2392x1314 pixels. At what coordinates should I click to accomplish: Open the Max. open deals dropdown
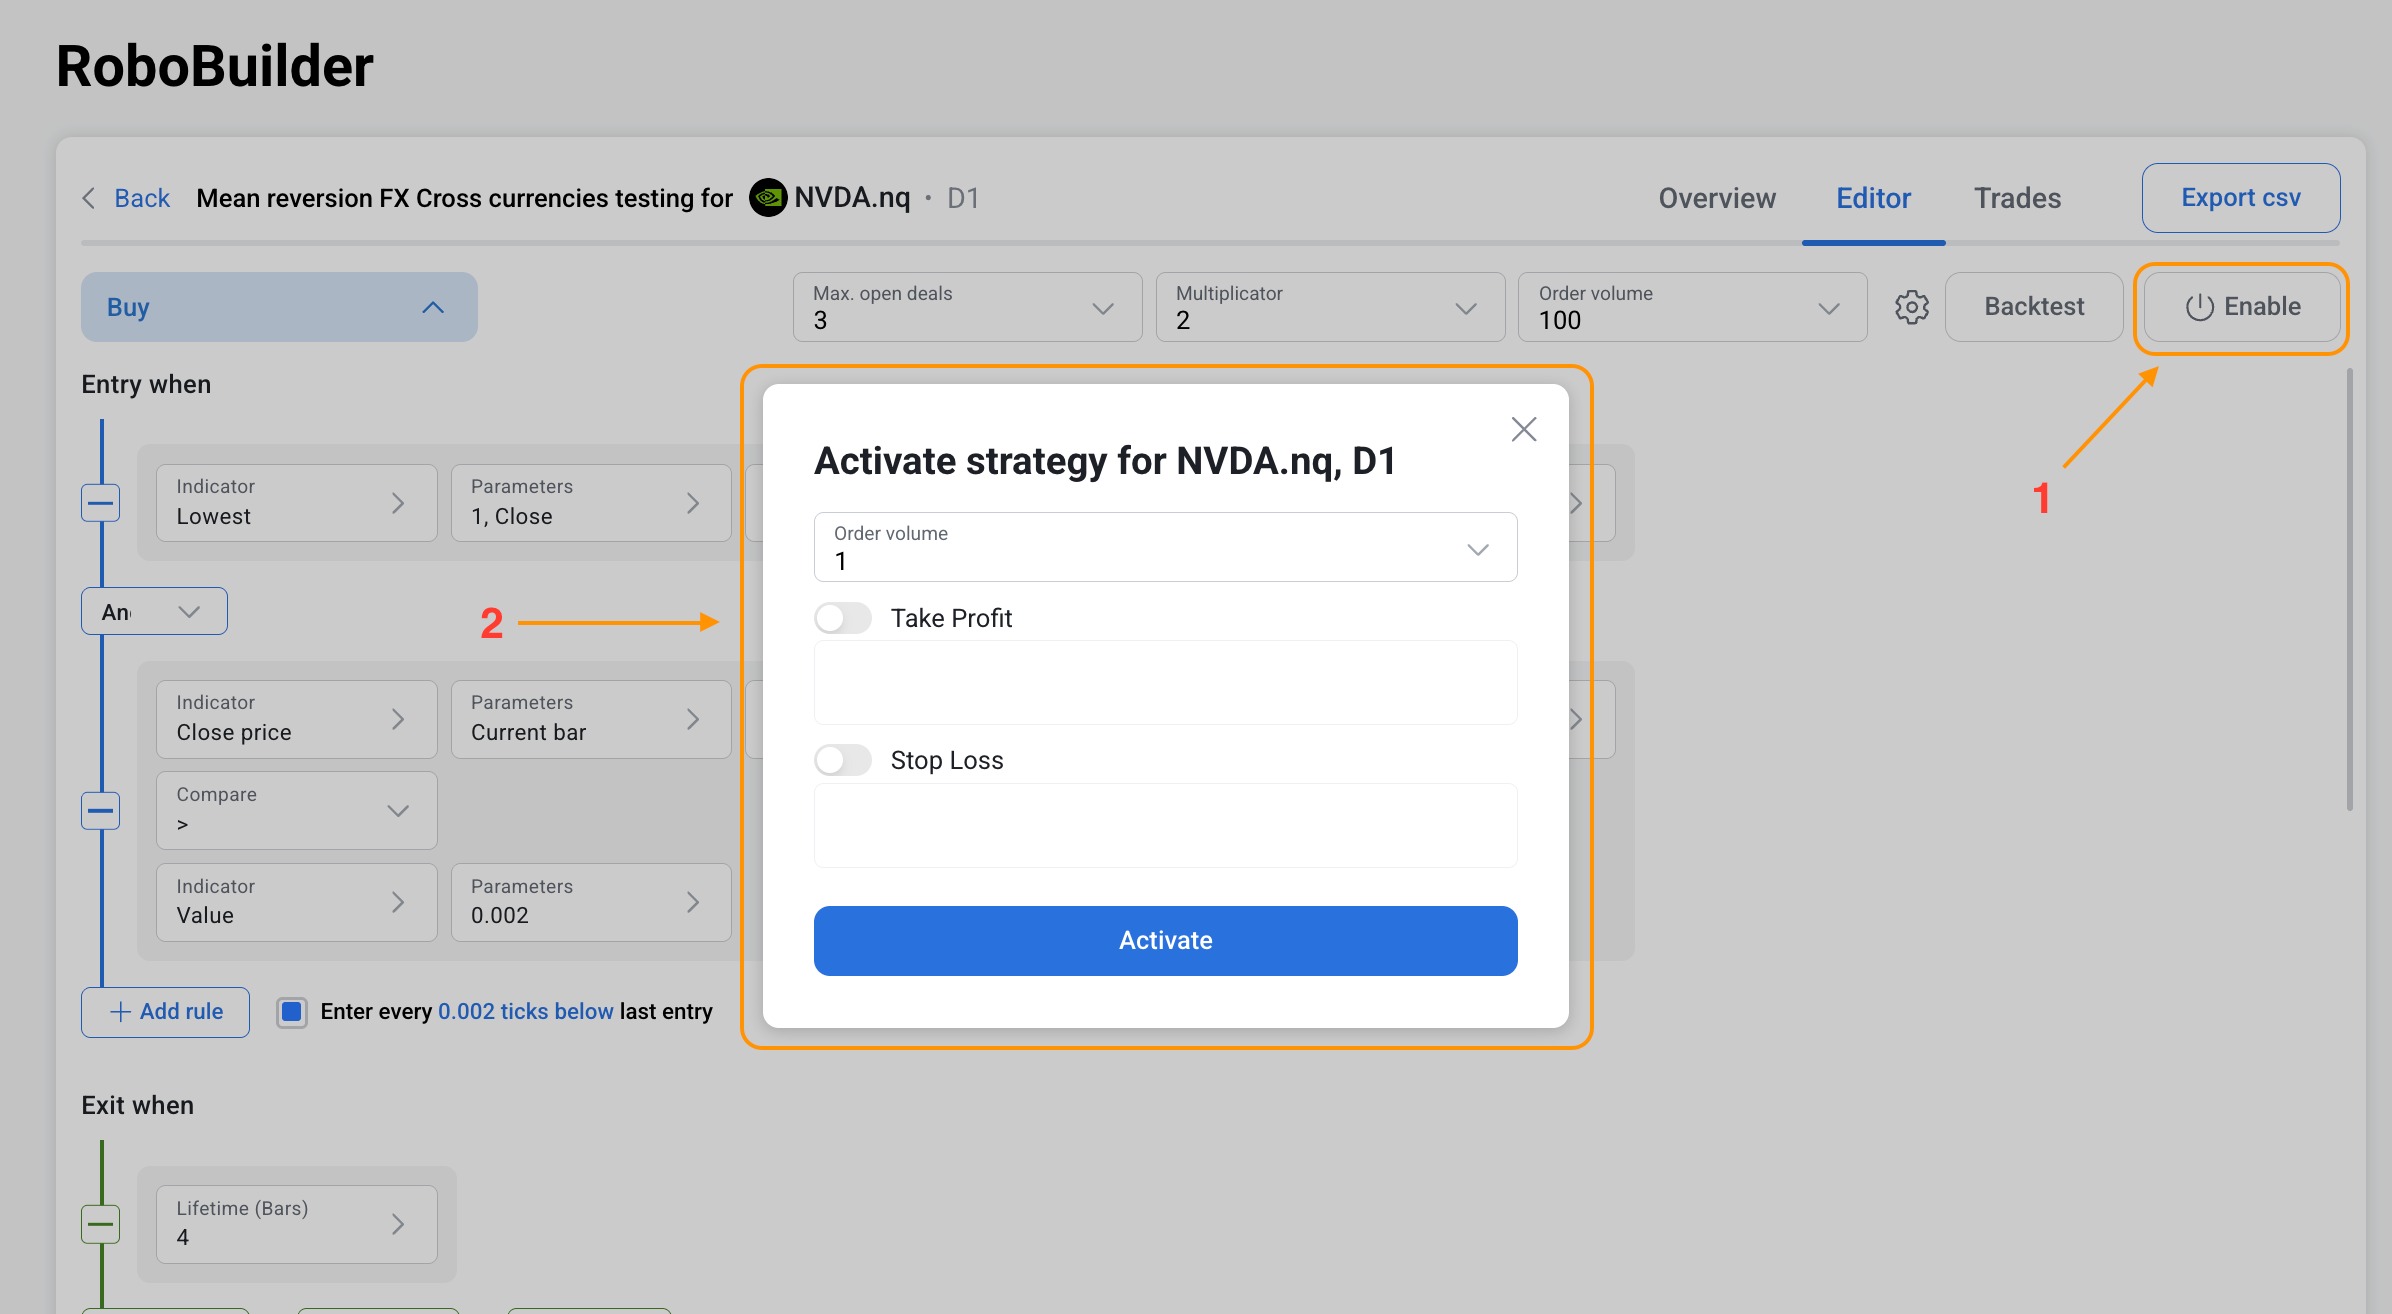1102,308
